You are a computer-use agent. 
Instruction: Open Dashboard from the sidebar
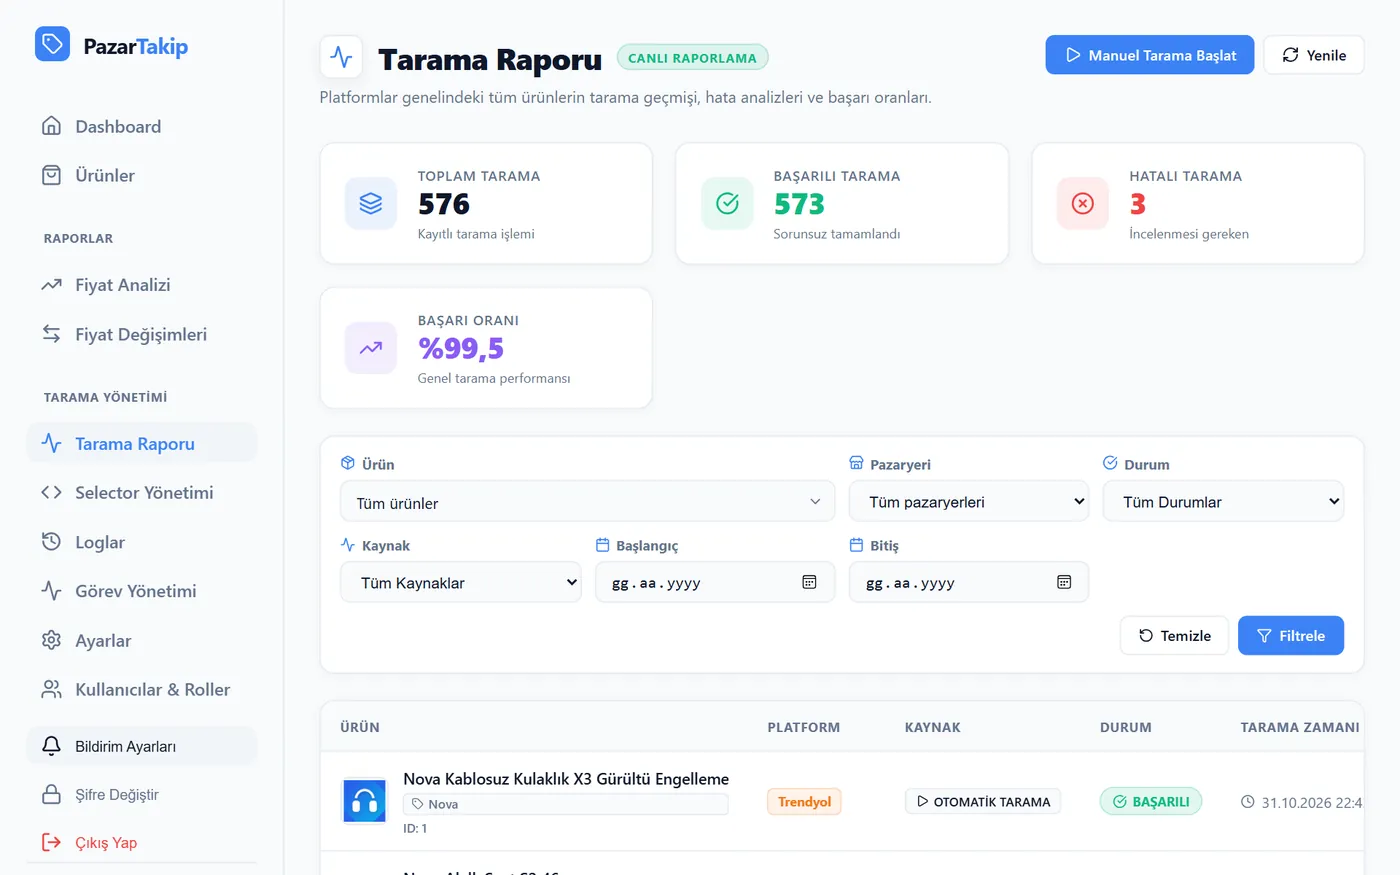click(141, 126)
